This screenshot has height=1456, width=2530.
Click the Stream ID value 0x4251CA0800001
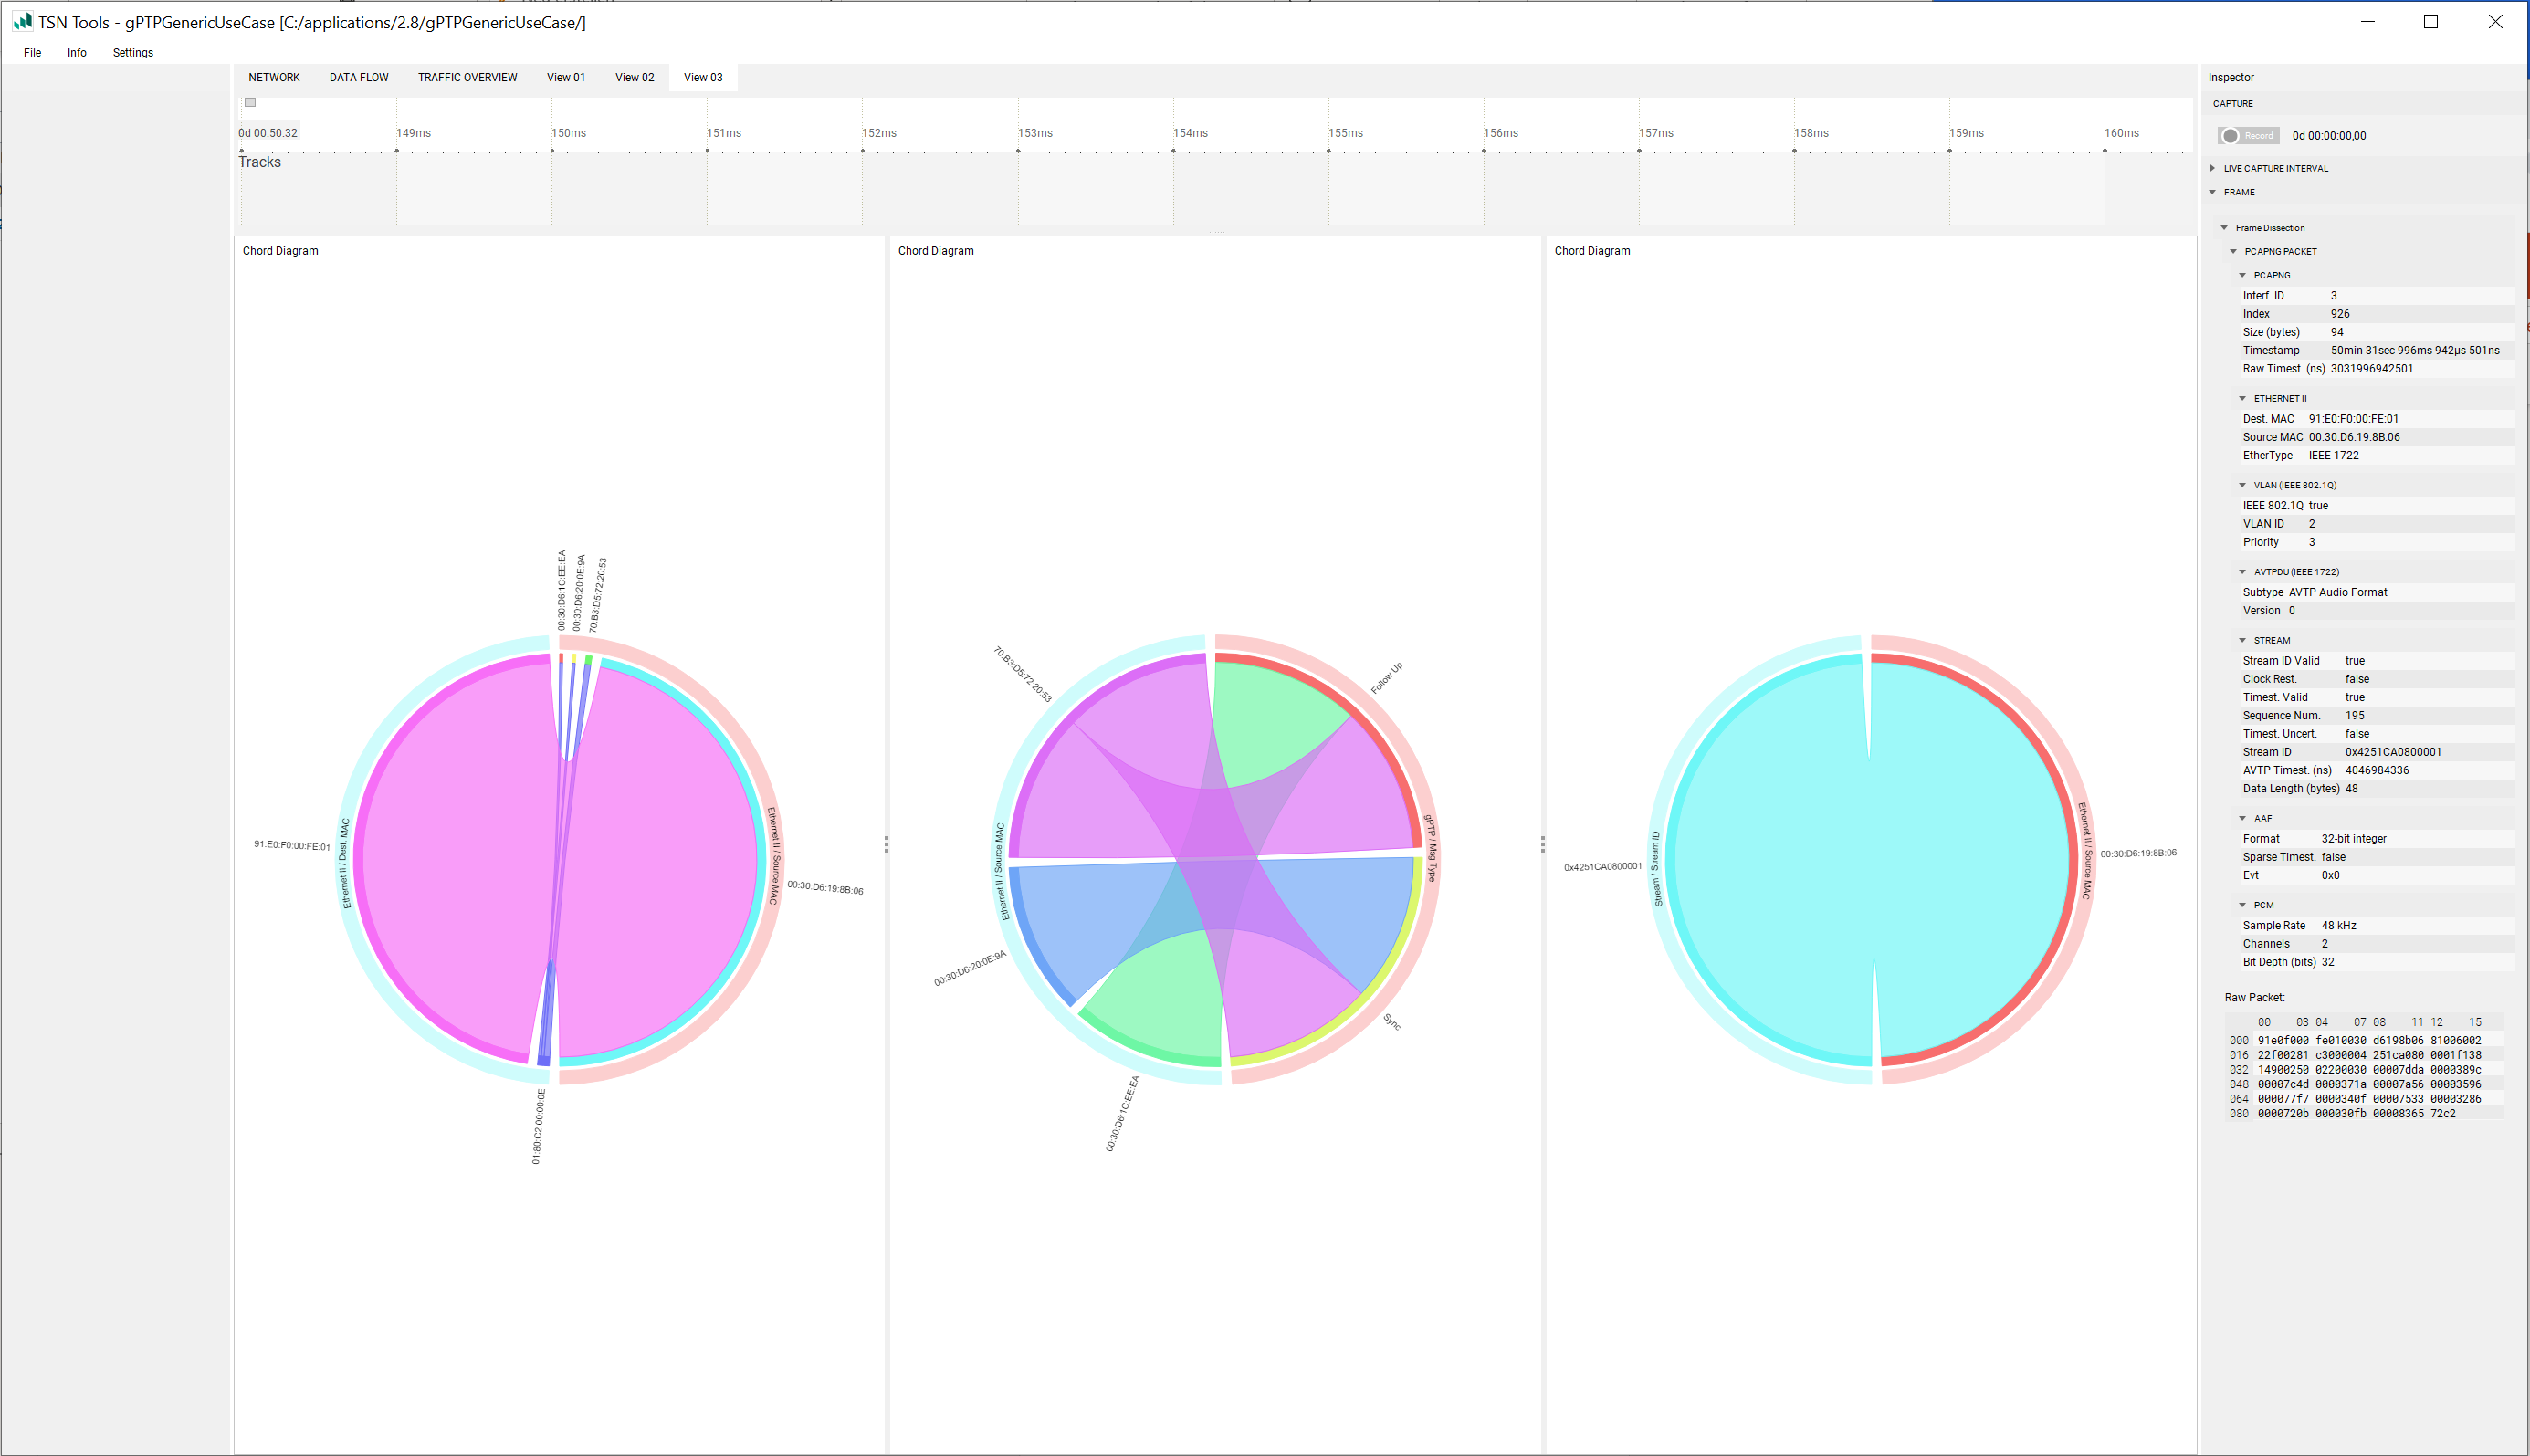2392,752
